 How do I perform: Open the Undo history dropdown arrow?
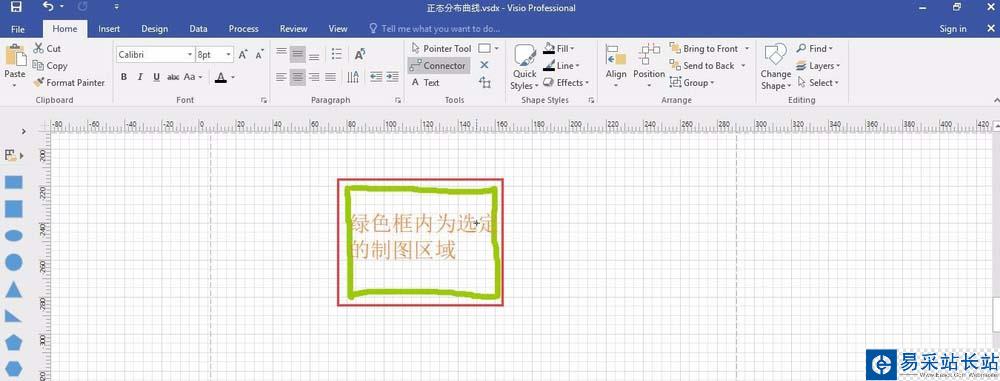pyautogui.click(x=62, y=7)
